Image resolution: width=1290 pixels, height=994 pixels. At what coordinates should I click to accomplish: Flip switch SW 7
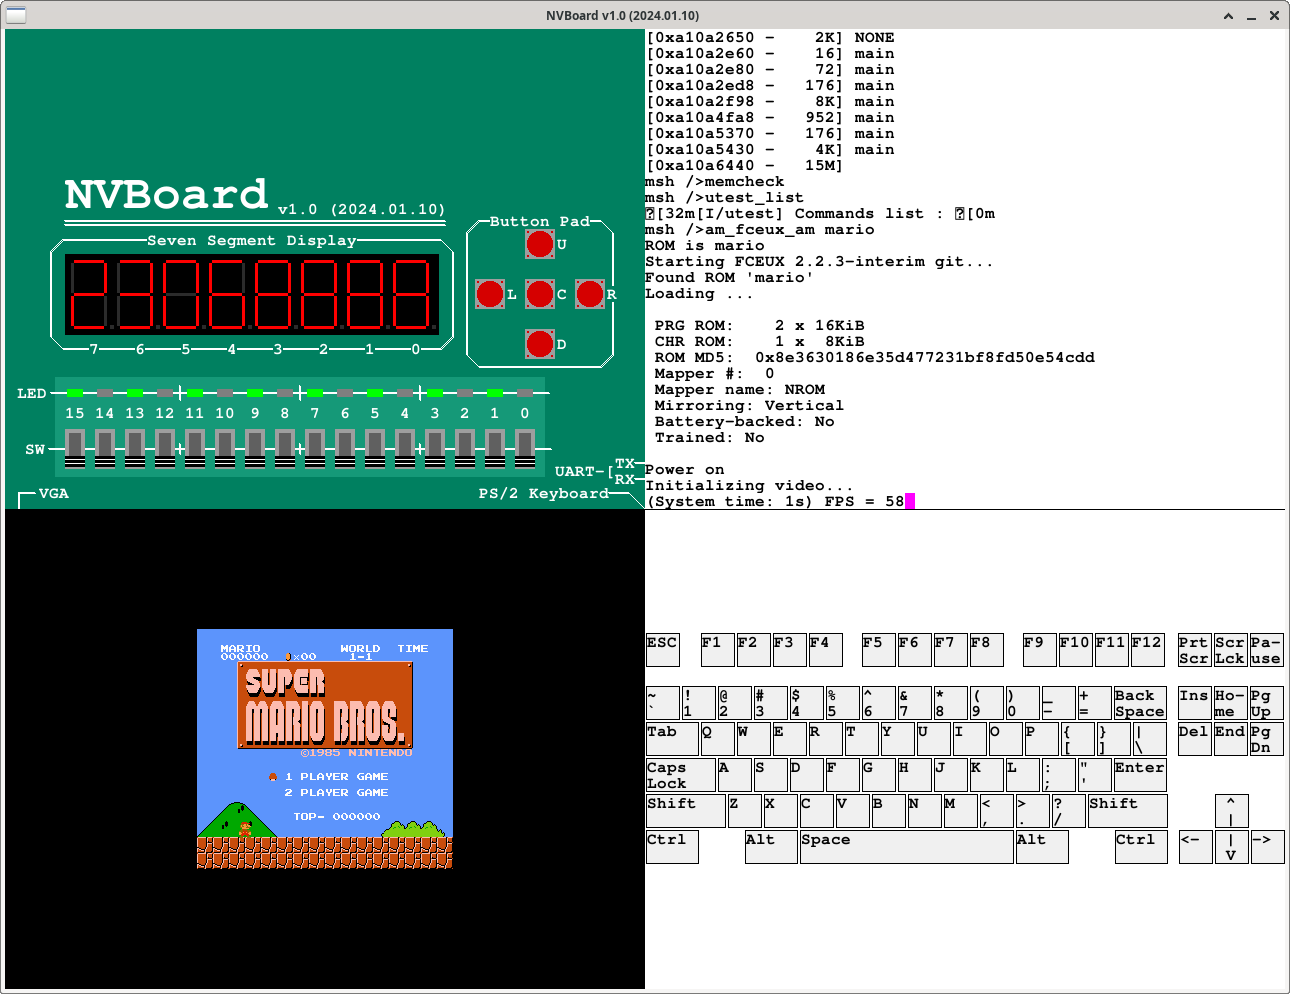pos(315,448)
